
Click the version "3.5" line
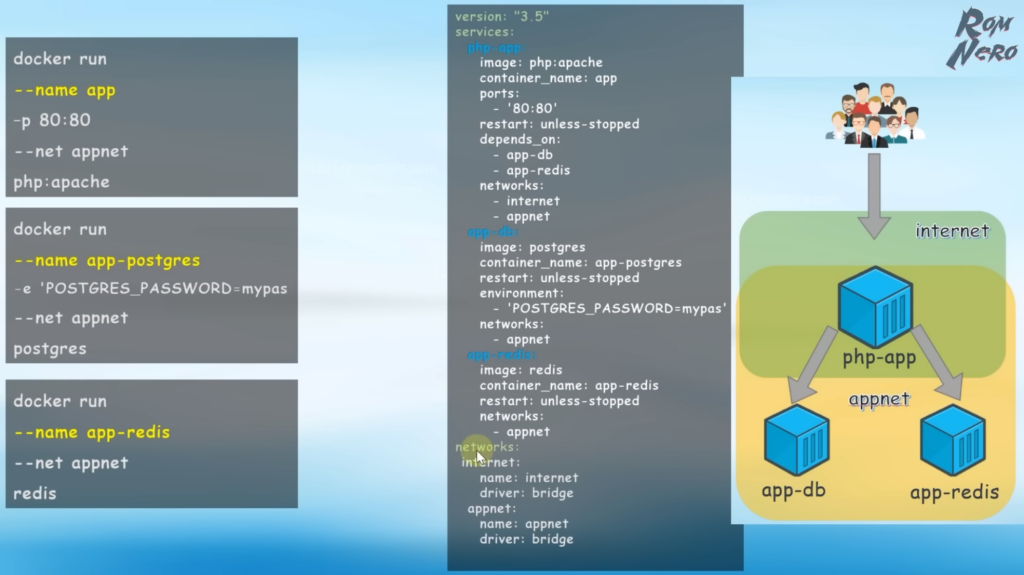(x=502, y=17)
